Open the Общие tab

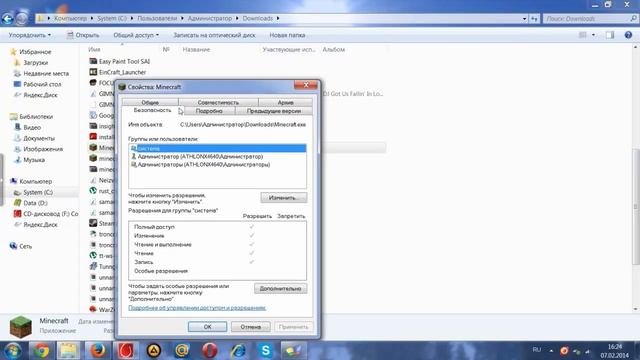pos(150,102)
